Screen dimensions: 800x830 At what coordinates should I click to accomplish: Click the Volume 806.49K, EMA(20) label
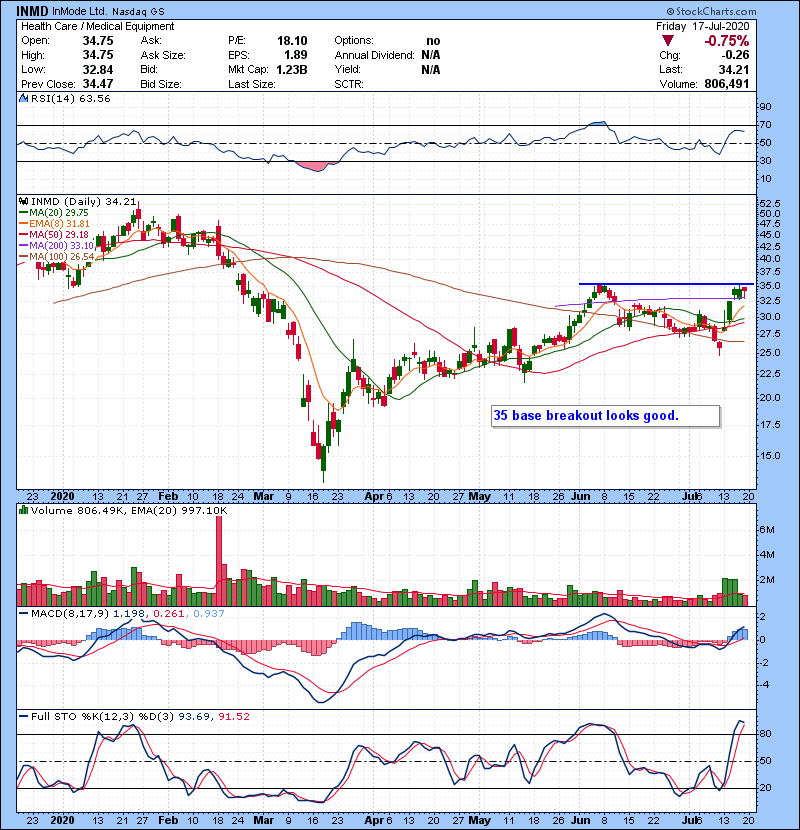click(129, 511)
